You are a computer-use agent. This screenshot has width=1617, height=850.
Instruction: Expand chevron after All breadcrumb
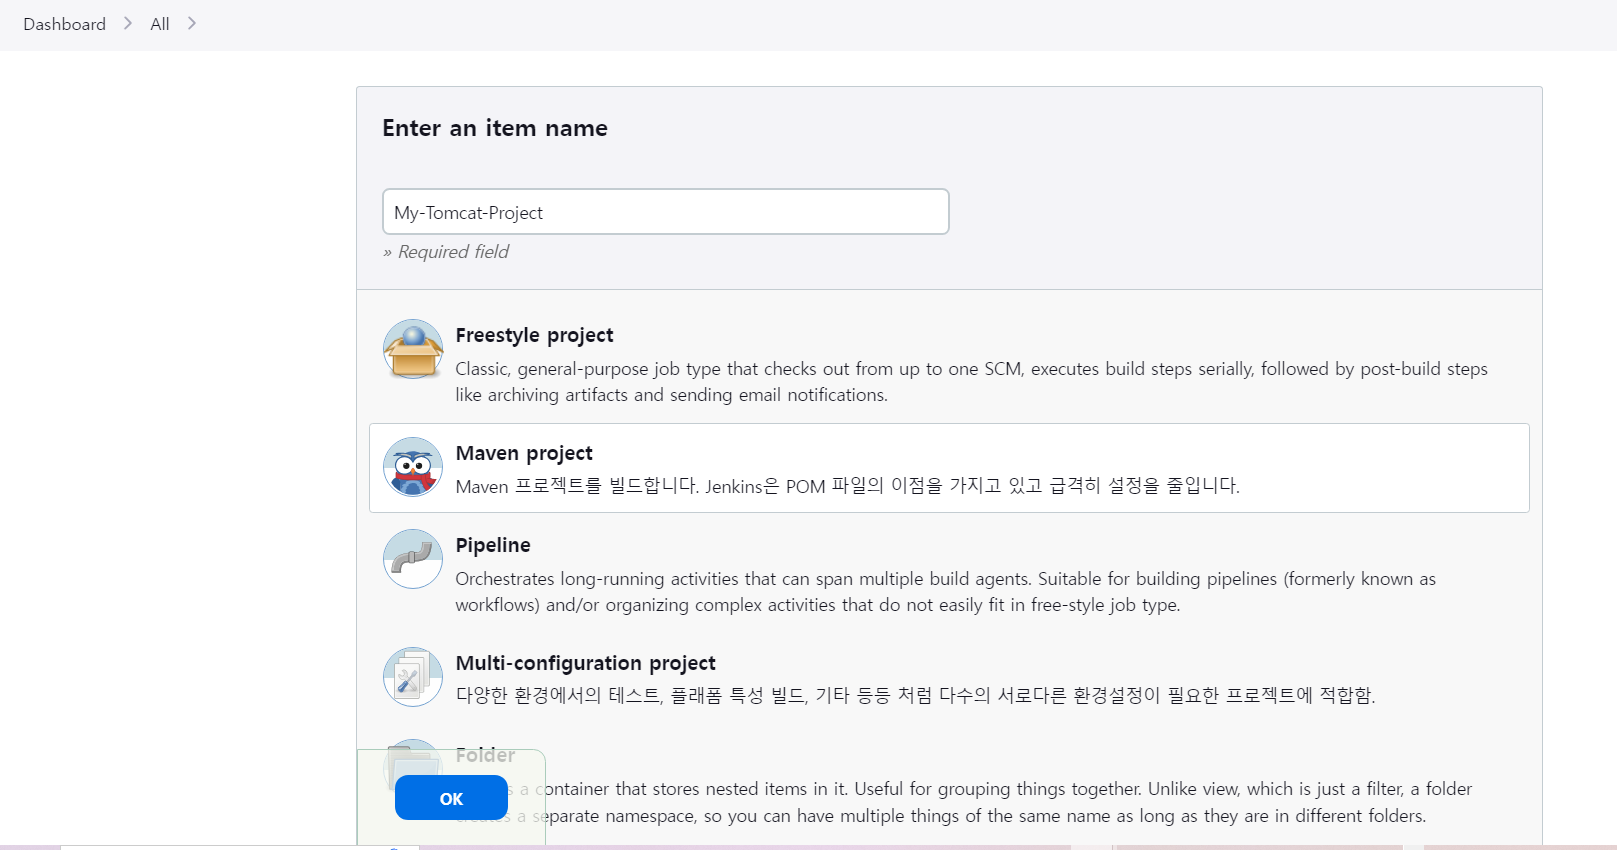coord(192,23)
